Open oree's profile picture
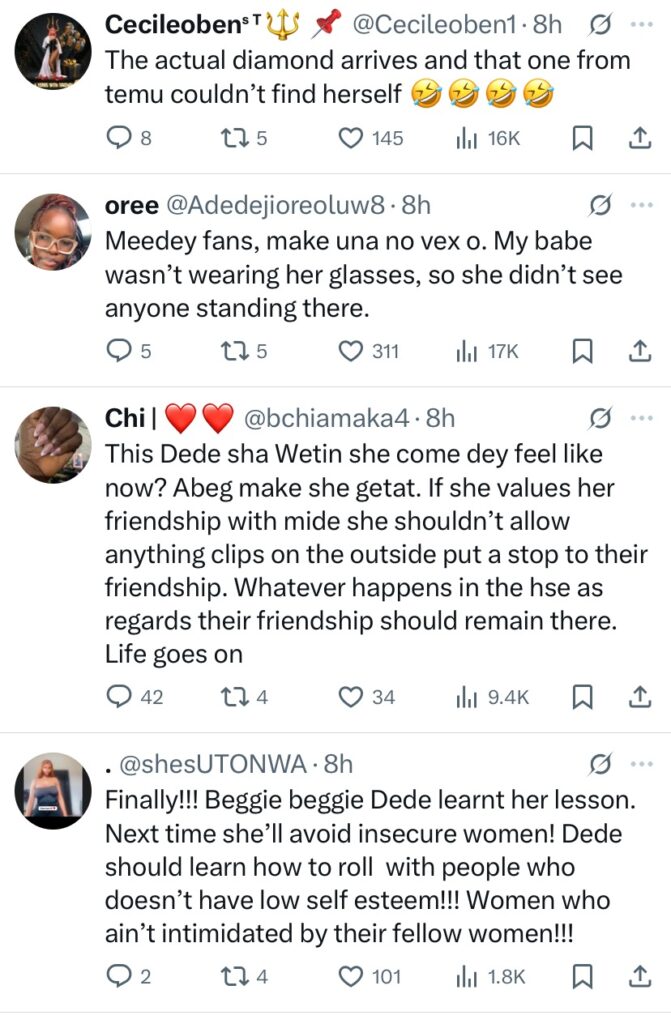 point(53,232)
